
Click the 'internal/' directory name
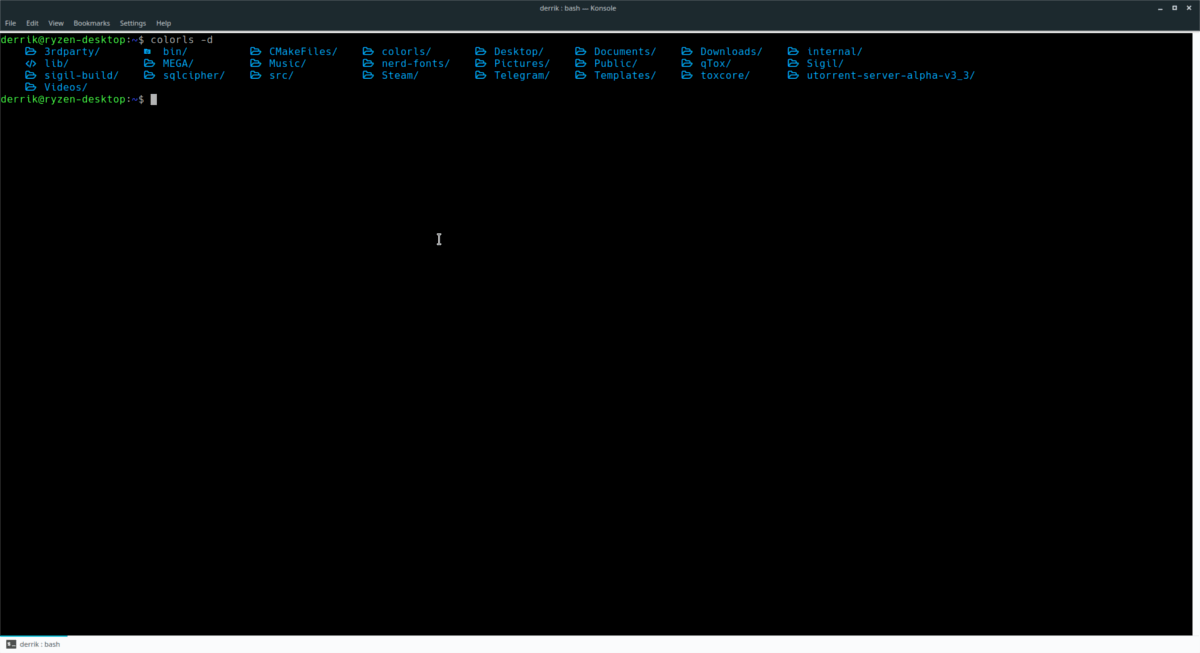[x=835, y=51]
